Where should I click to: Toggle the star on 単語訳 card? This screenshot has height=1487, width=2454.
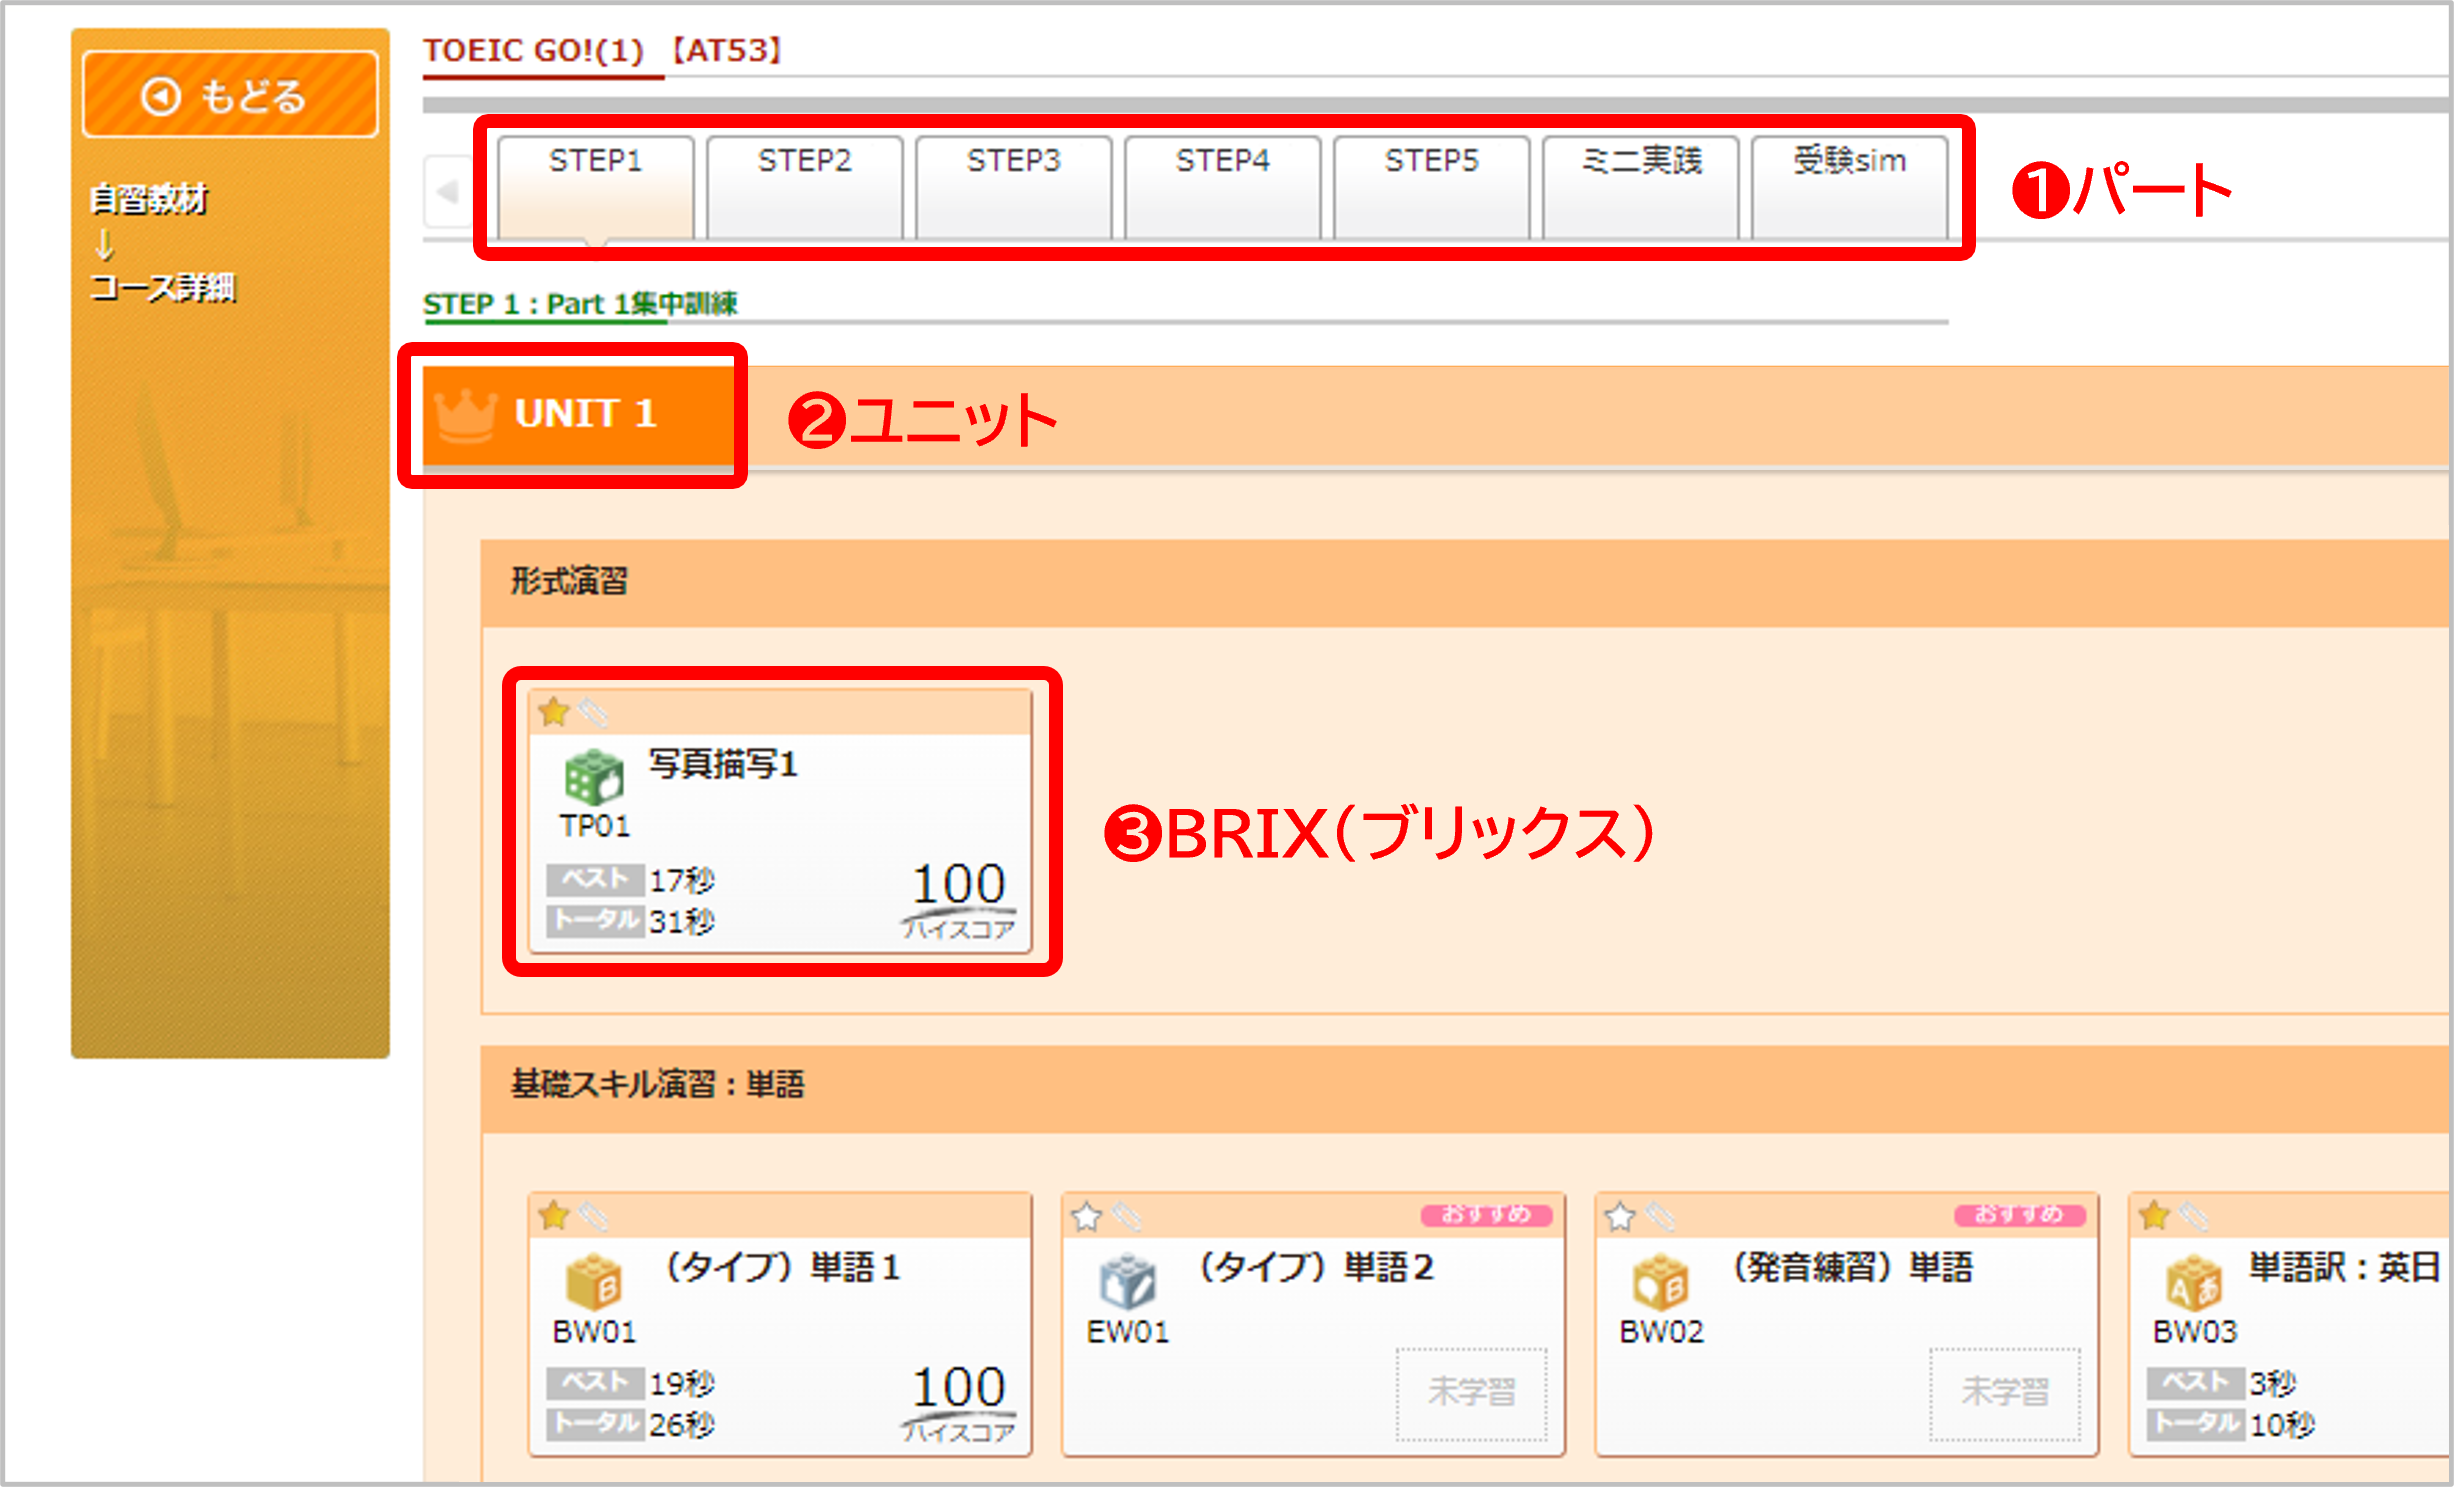(x=2154, y=1216)
